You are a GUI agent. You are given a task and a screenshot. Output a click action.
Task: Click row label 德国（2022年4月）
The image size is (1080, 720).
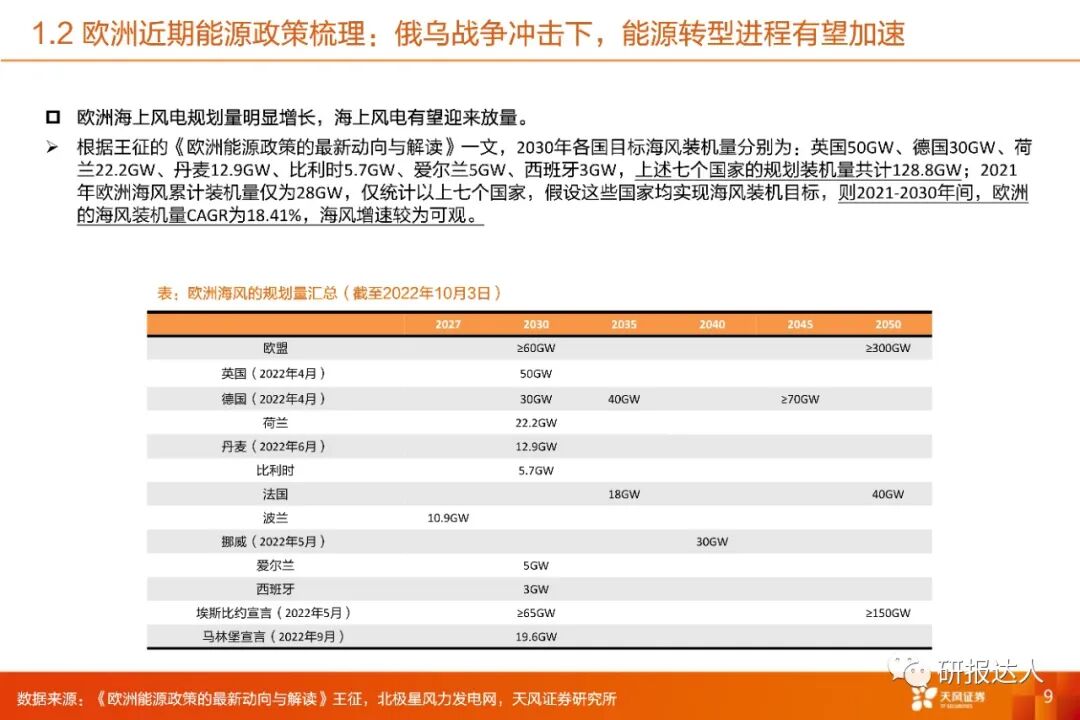coord(273,399)
